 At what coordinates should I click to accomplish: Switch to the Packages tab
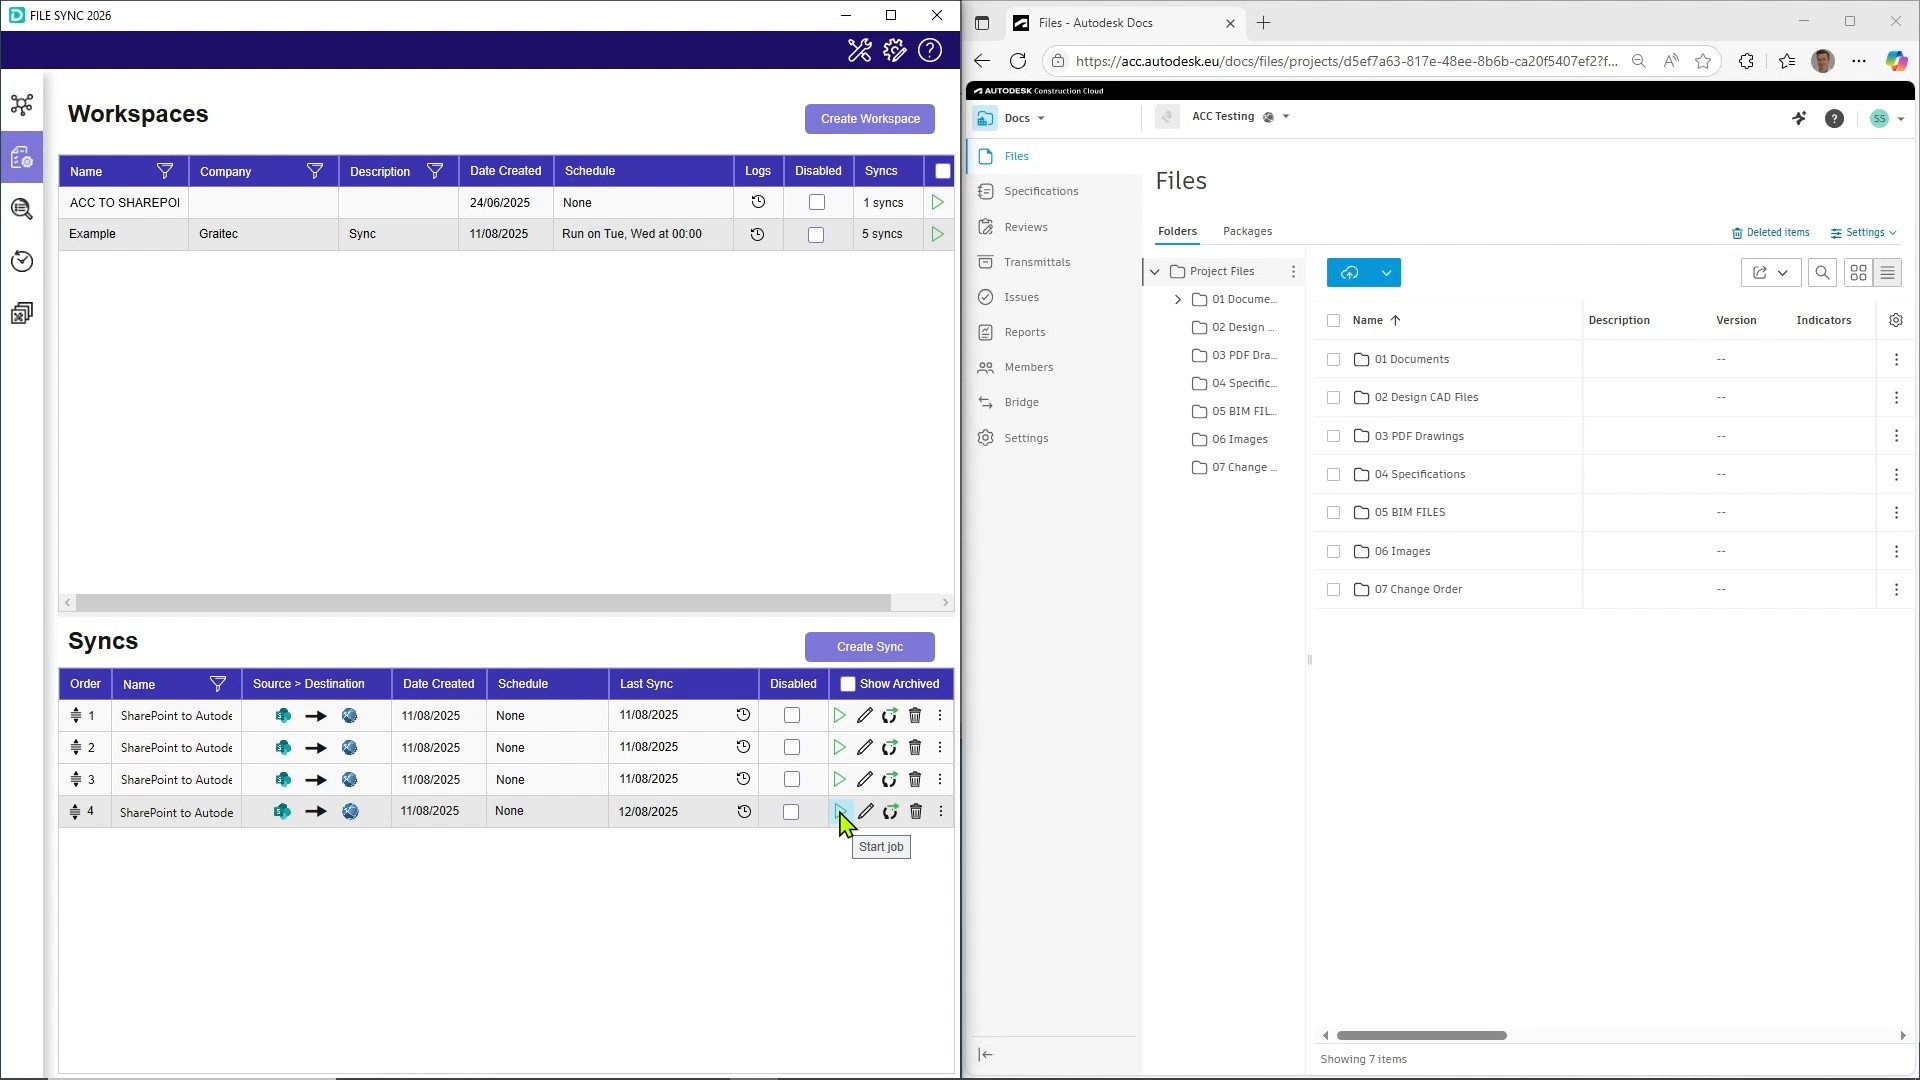click(1247, 231)
